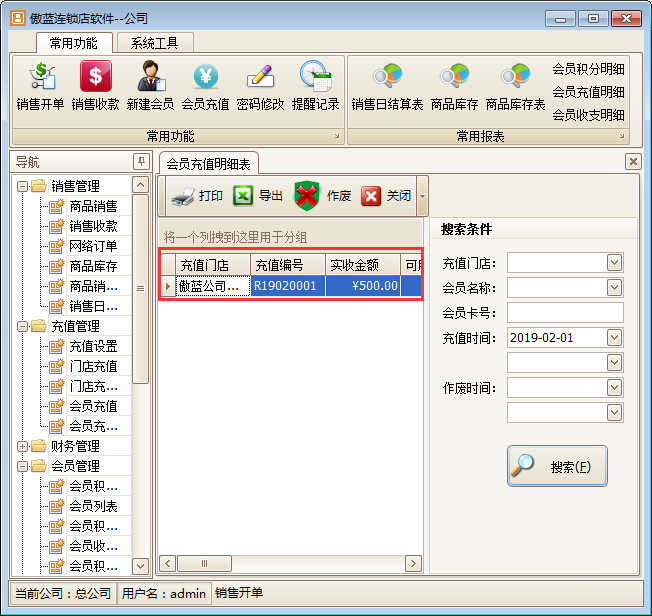652x616 pixels.
Task: Export data with the 导出 button
Action: pyautogui.click(x=258, y=196)
